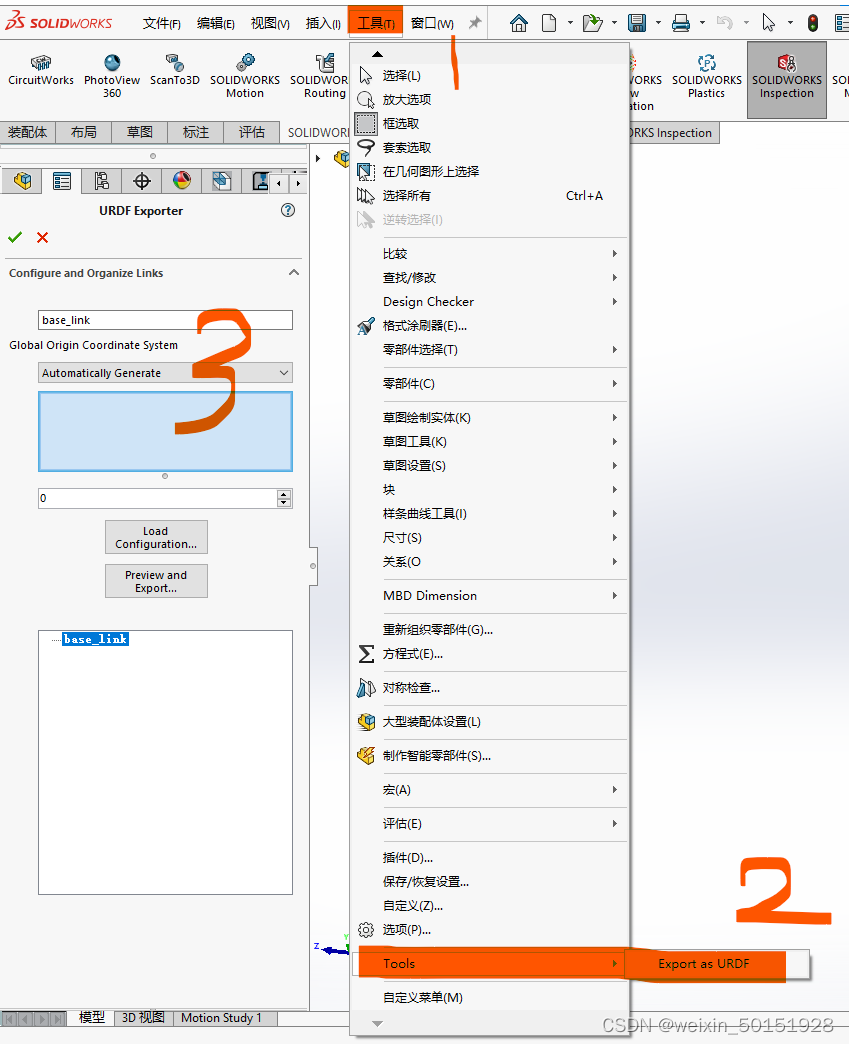Switch to the PropertyManager tab
The image size is (849, 1044).
click(x=62, y=180)
